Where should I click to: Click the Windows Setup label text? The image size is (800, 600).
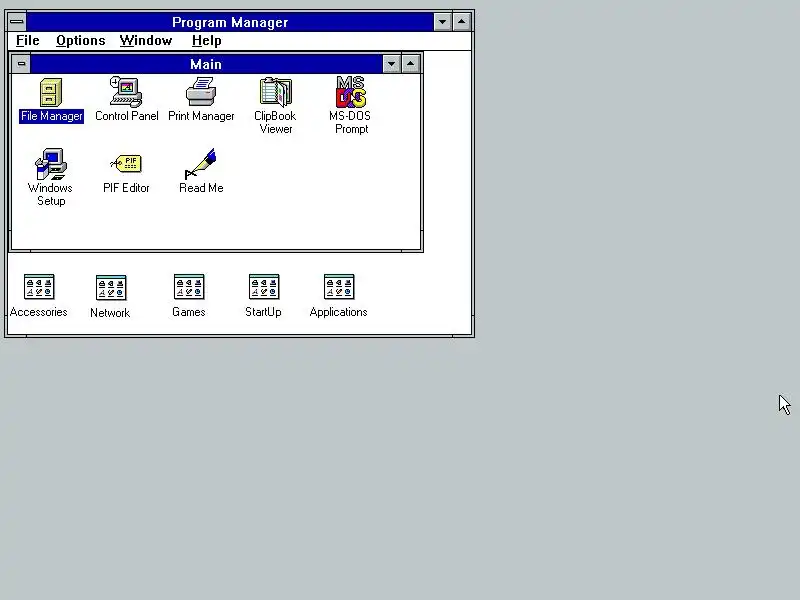click(x=51, y=194)
